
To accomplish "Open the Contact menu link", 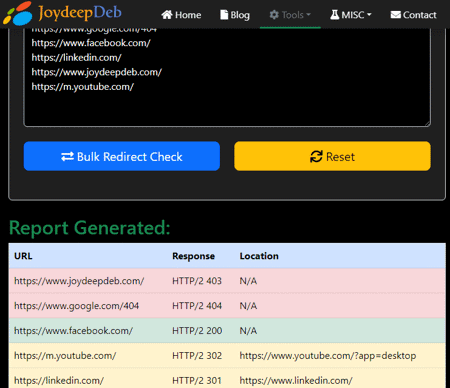I will tap(413, 15).
